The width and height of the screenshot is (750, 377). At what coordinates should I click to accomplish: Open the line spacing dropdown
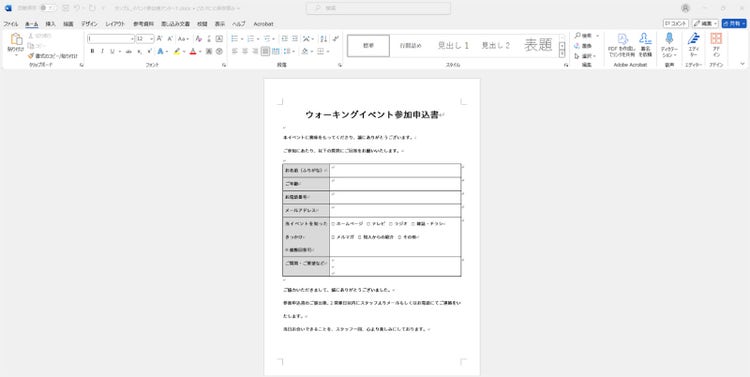coord(289,51)
